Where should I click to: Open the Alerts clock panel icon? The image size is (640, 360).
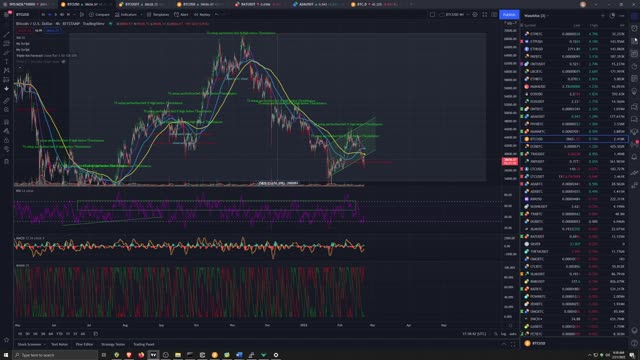[634, 28]
